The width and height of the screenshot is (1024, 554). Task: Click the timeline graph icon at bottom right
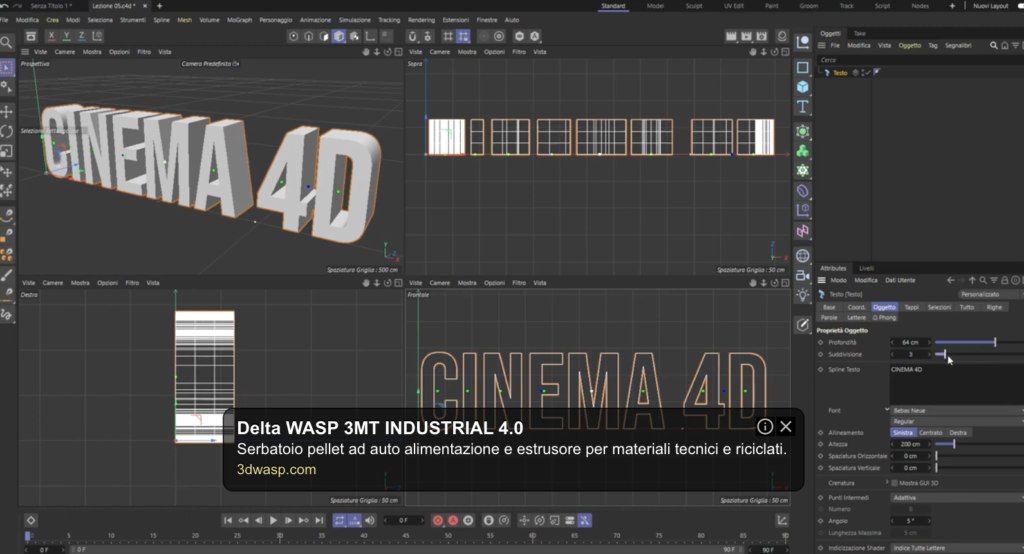click(782, 521)
